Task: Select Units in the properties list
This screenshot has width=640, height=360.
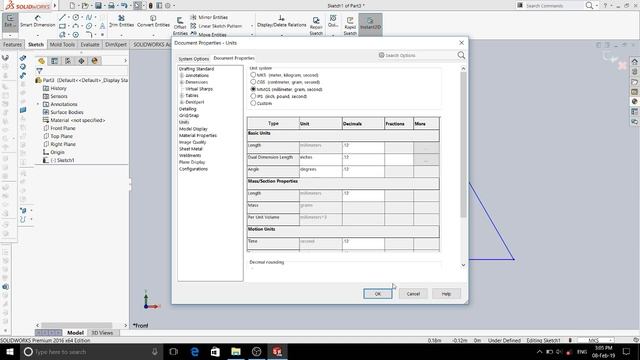Action: [x=184, y=122]
